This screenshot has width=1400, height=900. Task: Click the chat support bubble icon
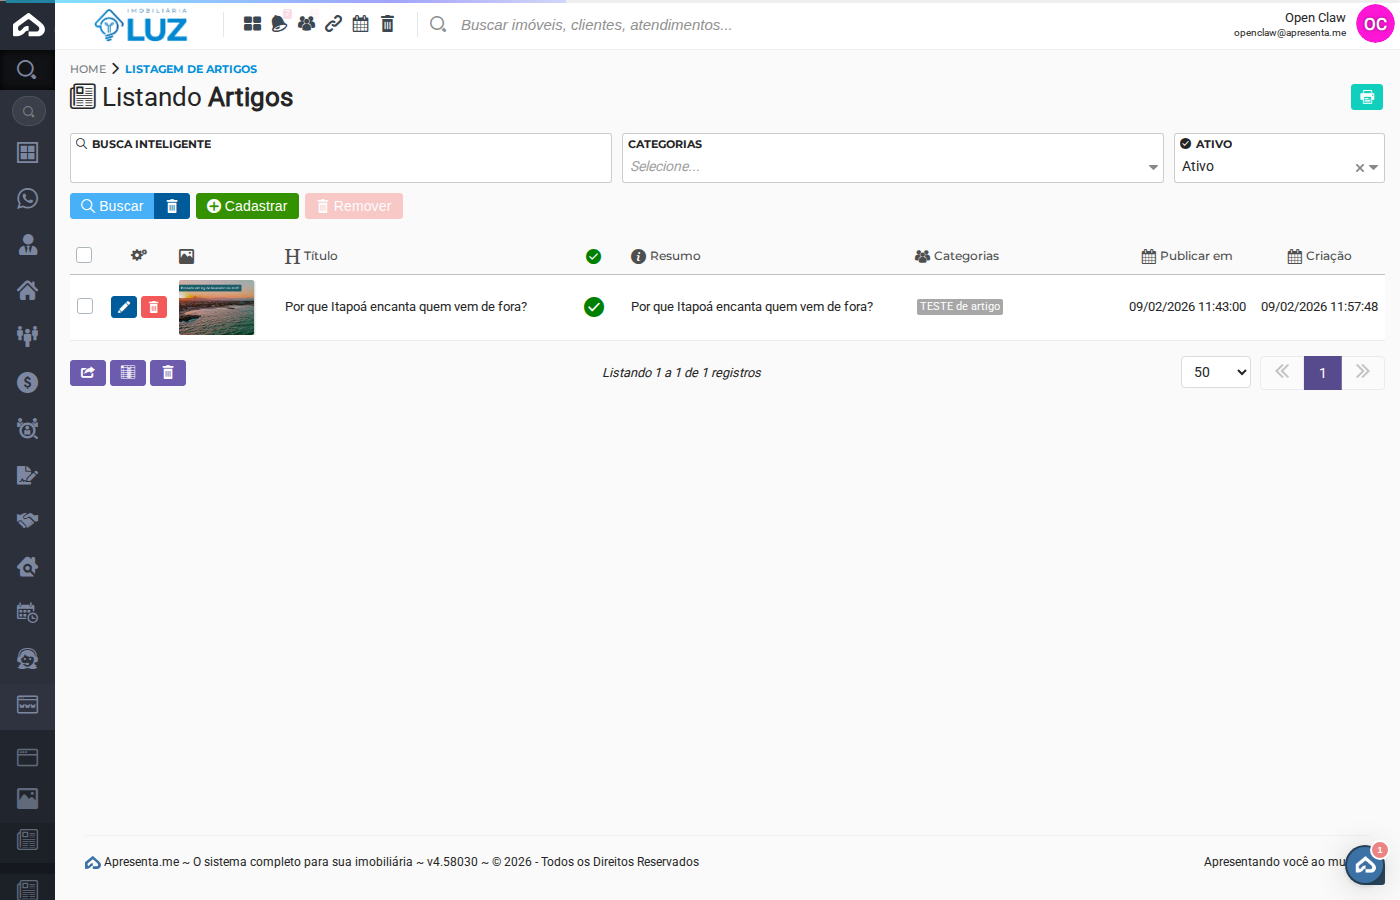coord(1365,865)
